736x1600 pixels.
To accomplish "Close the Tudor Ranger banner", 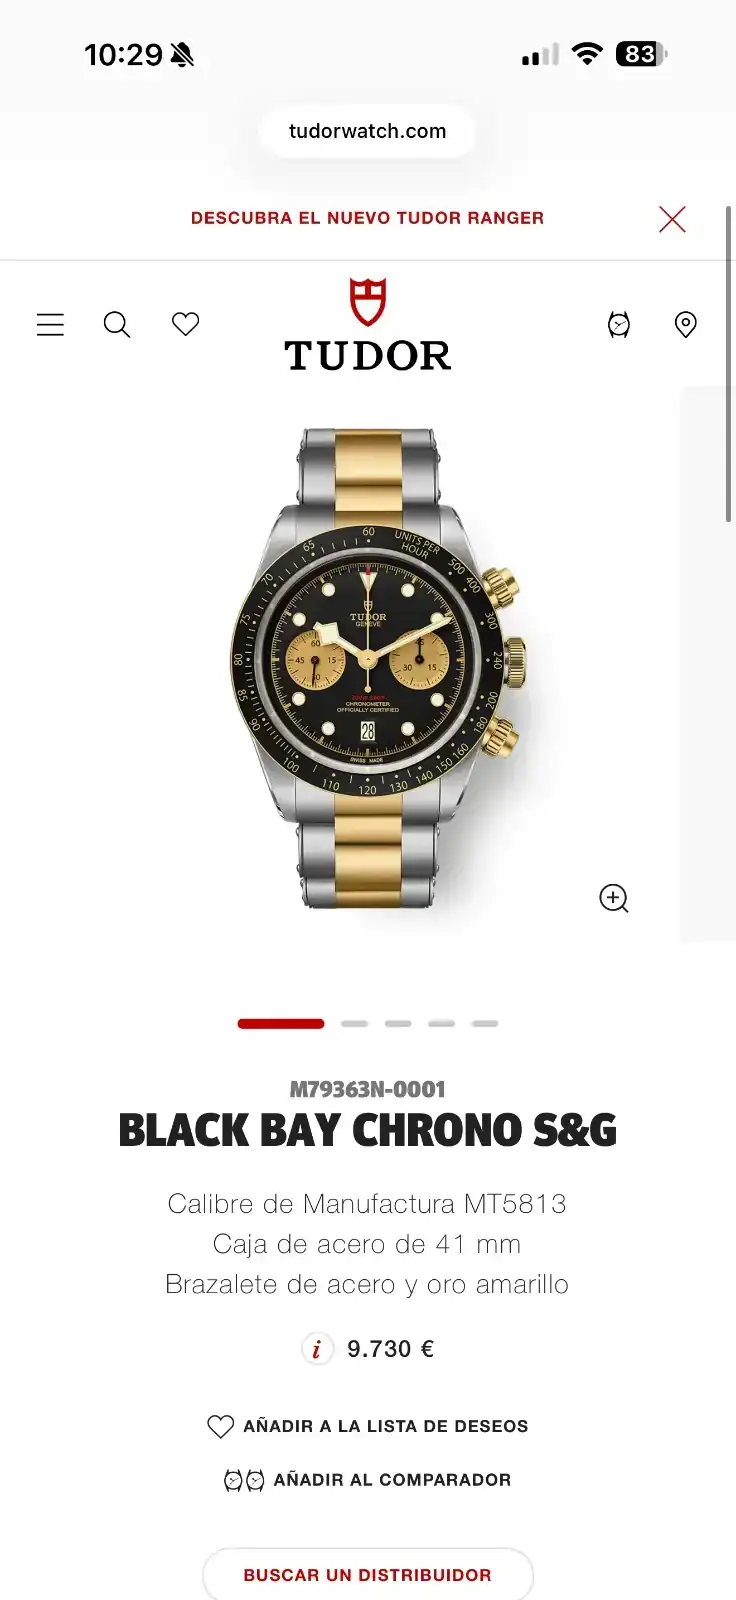I will click(672, 219).
